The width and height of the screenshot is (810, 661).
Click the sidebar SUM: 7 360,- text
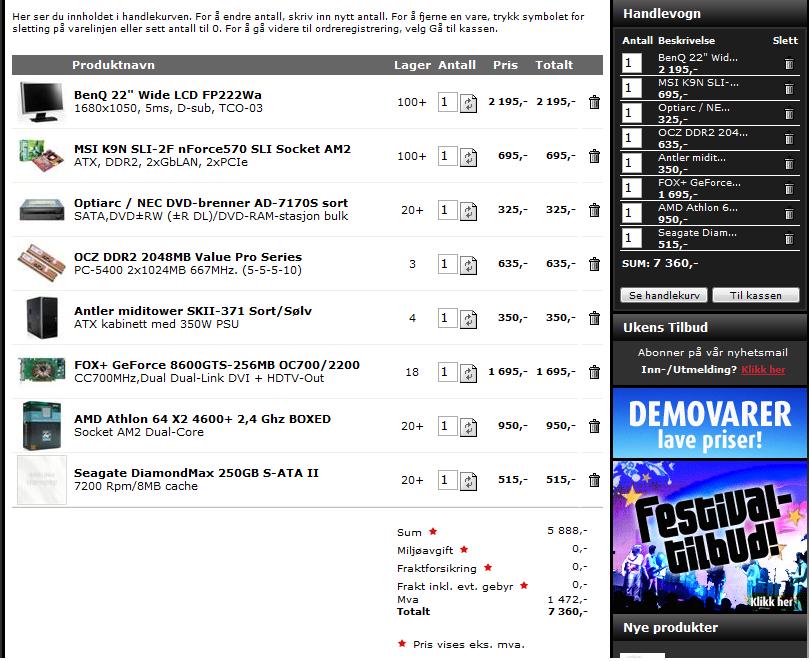point(660,263)
